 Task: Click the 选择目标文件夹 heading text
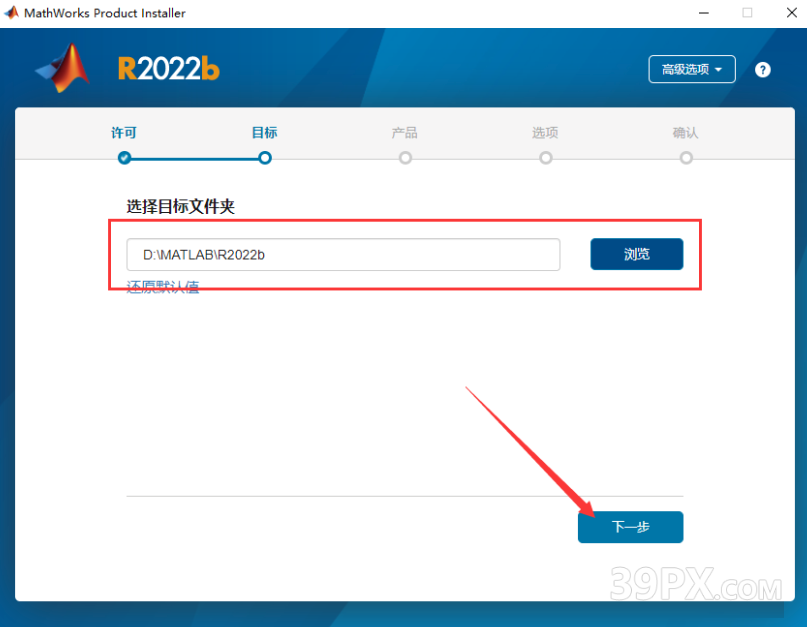(181, 206)
